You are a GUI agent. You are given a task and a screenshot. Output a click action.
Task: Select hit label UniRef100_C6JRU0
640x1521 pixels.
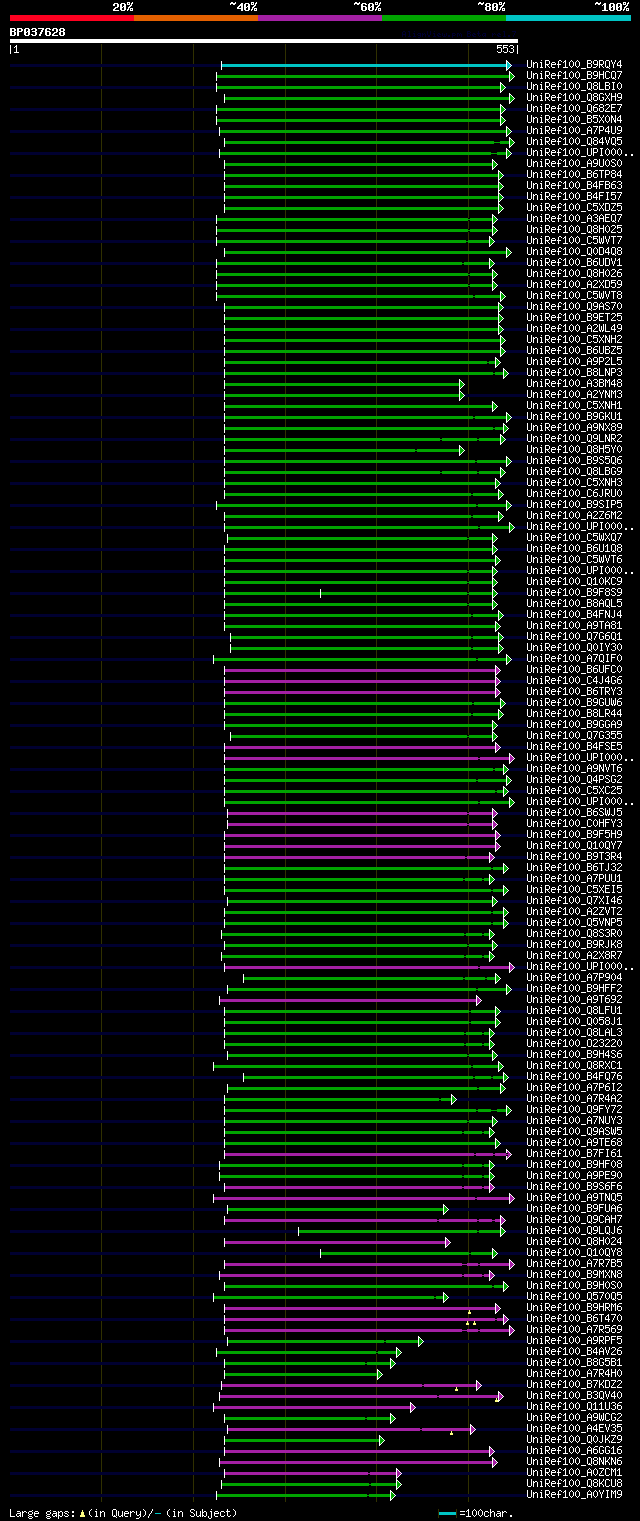(574, 493)
